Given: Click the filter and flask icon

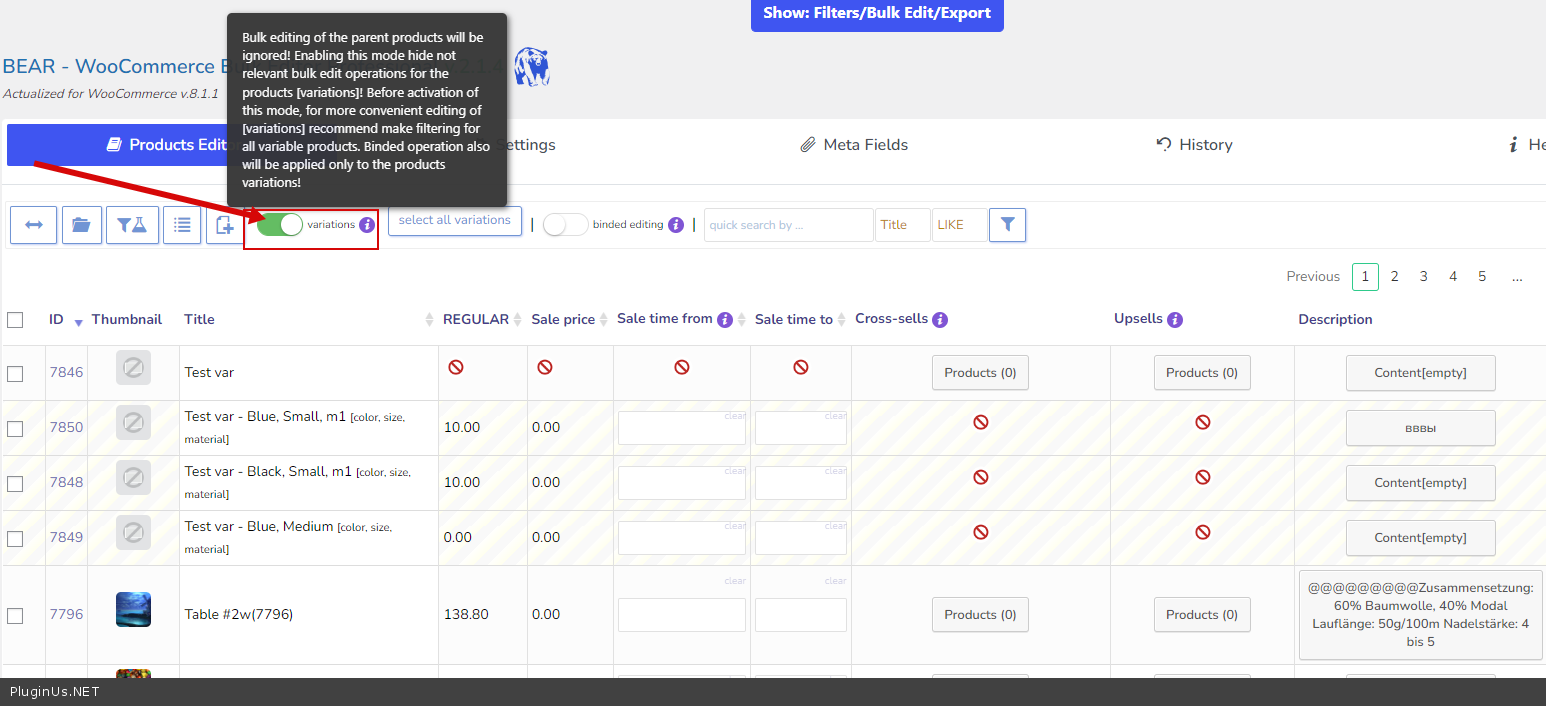Looking at the screenshot, I should tap(132, 225).
